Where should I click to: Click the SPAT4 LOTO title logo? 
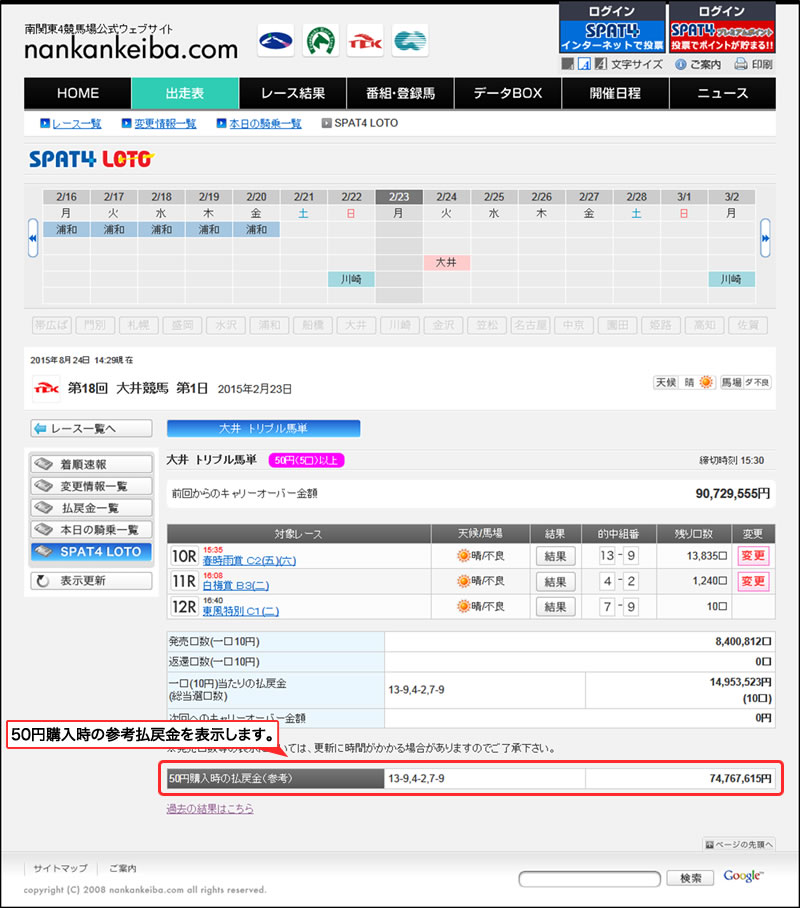pyautogui.click(x=92, y=159)
